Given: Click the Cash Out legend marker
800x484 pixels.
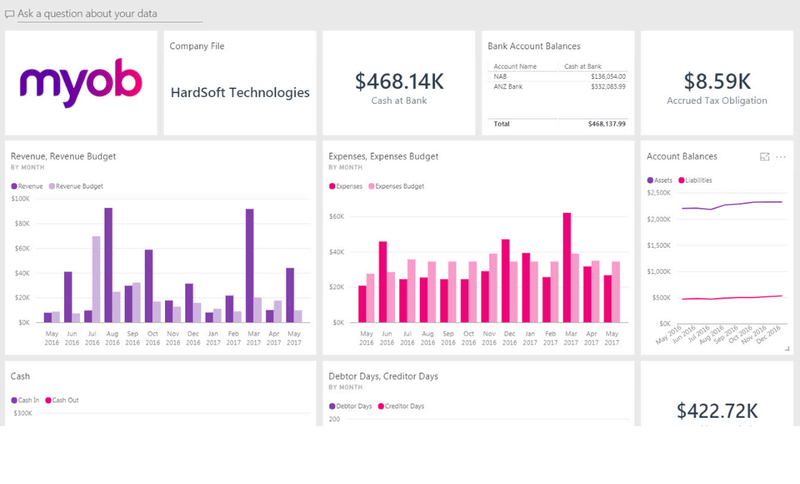Looking at the screenshot, I should point(48,400).
